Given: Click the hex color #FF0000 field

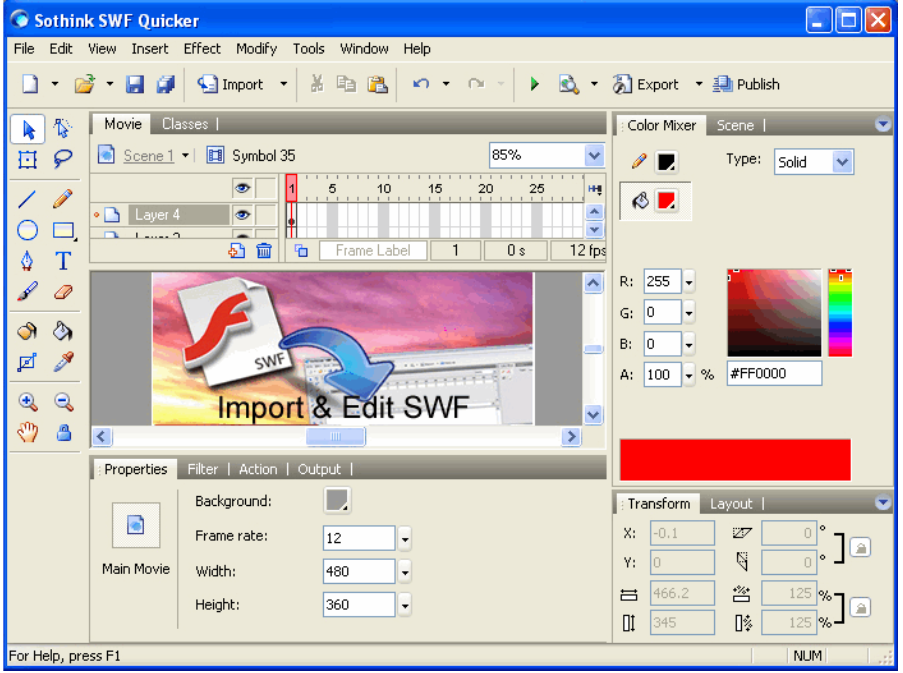Looking at the screenshot, I should (774, 374).
